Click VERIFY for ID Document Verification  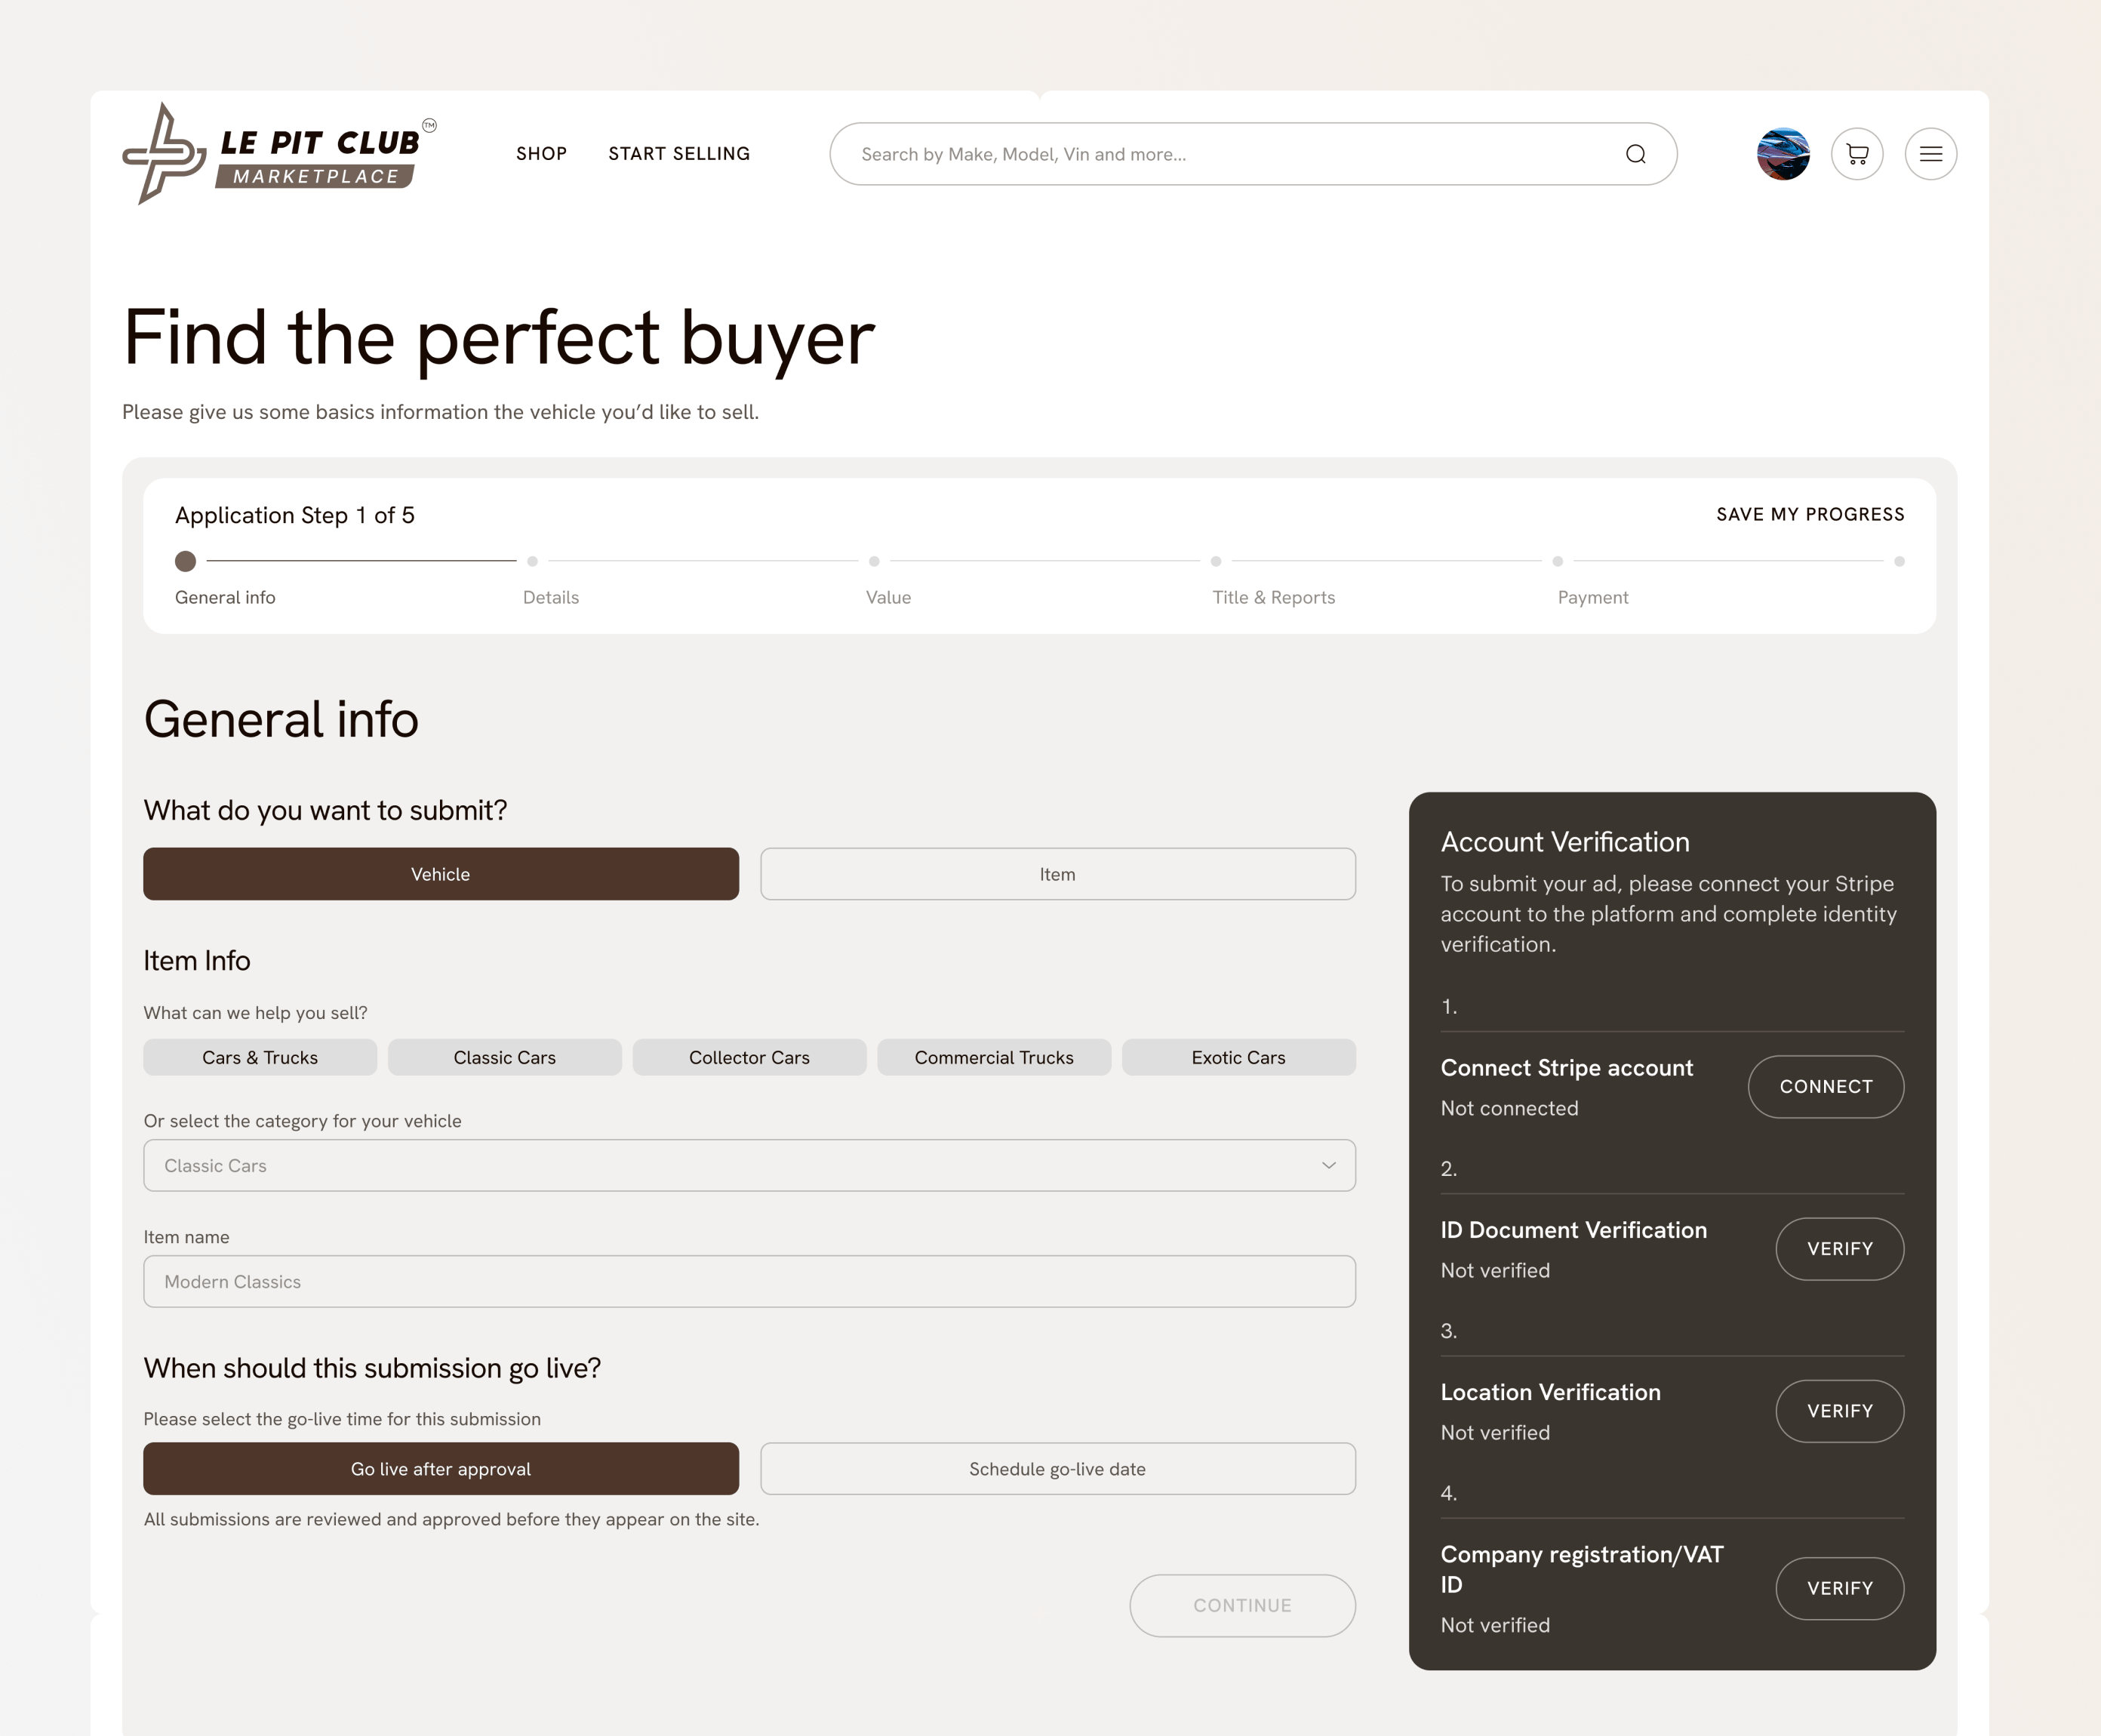1840,1248
